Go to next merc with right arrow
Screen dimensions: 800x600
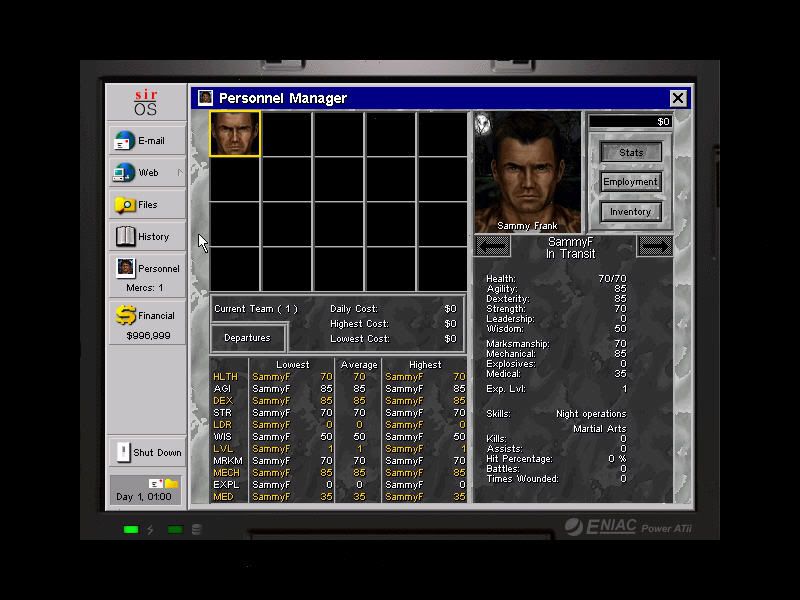(x=654, y=246)
